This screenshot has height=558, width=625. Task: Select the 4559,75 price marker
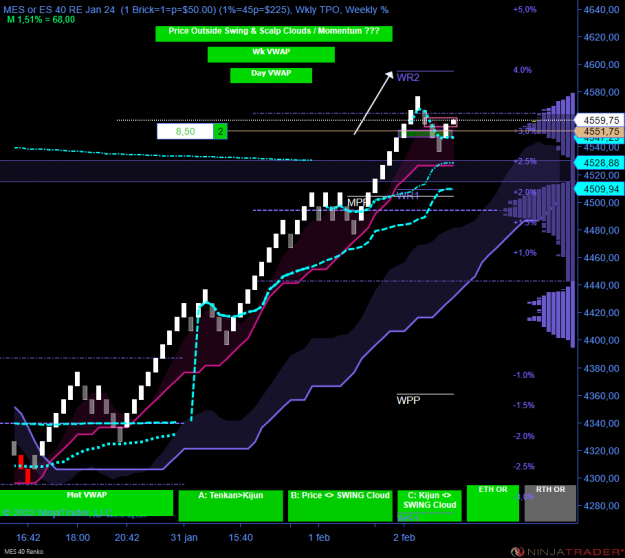pos(599,120)
